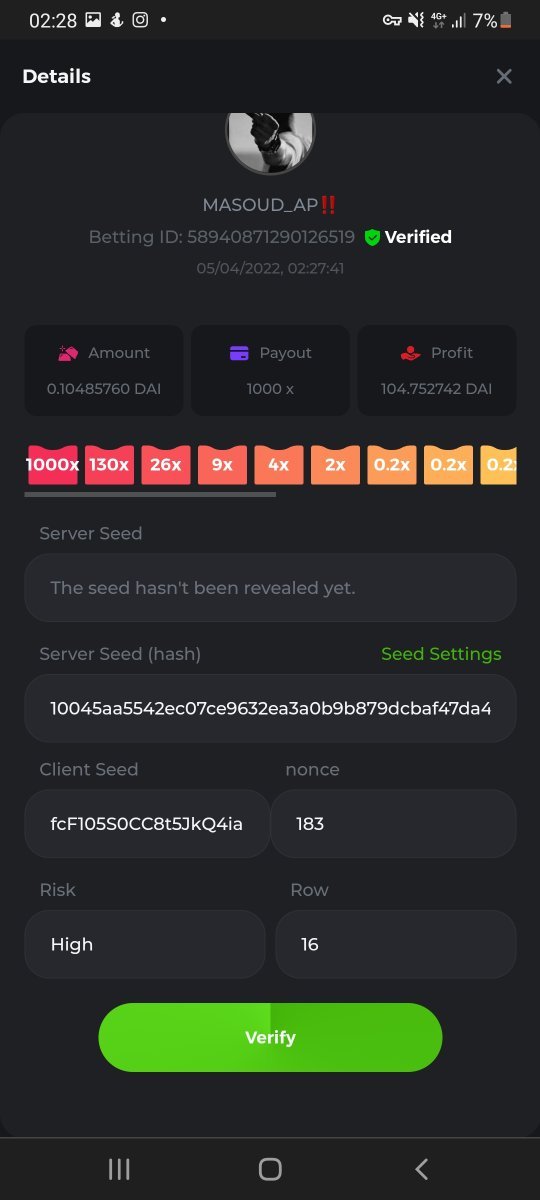540x1200 pixels.
Task: Select the 4x multiplier chip
Action: pyautogui.click(x=279, y=465)
